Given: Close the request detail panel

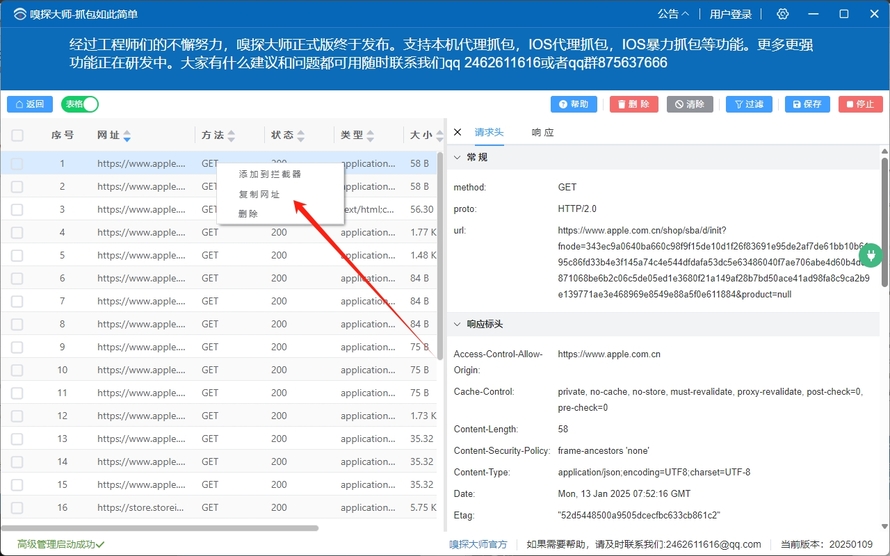Looking at the screenshot, I should [458, 132].
